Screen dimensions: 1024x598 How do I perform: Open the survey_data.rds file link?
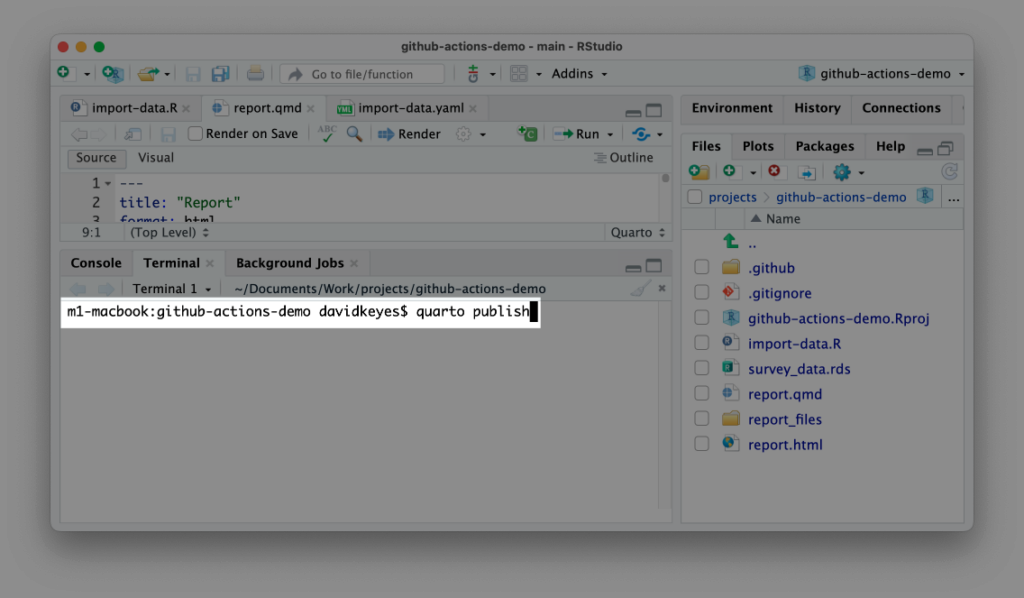tap(799, 369)
